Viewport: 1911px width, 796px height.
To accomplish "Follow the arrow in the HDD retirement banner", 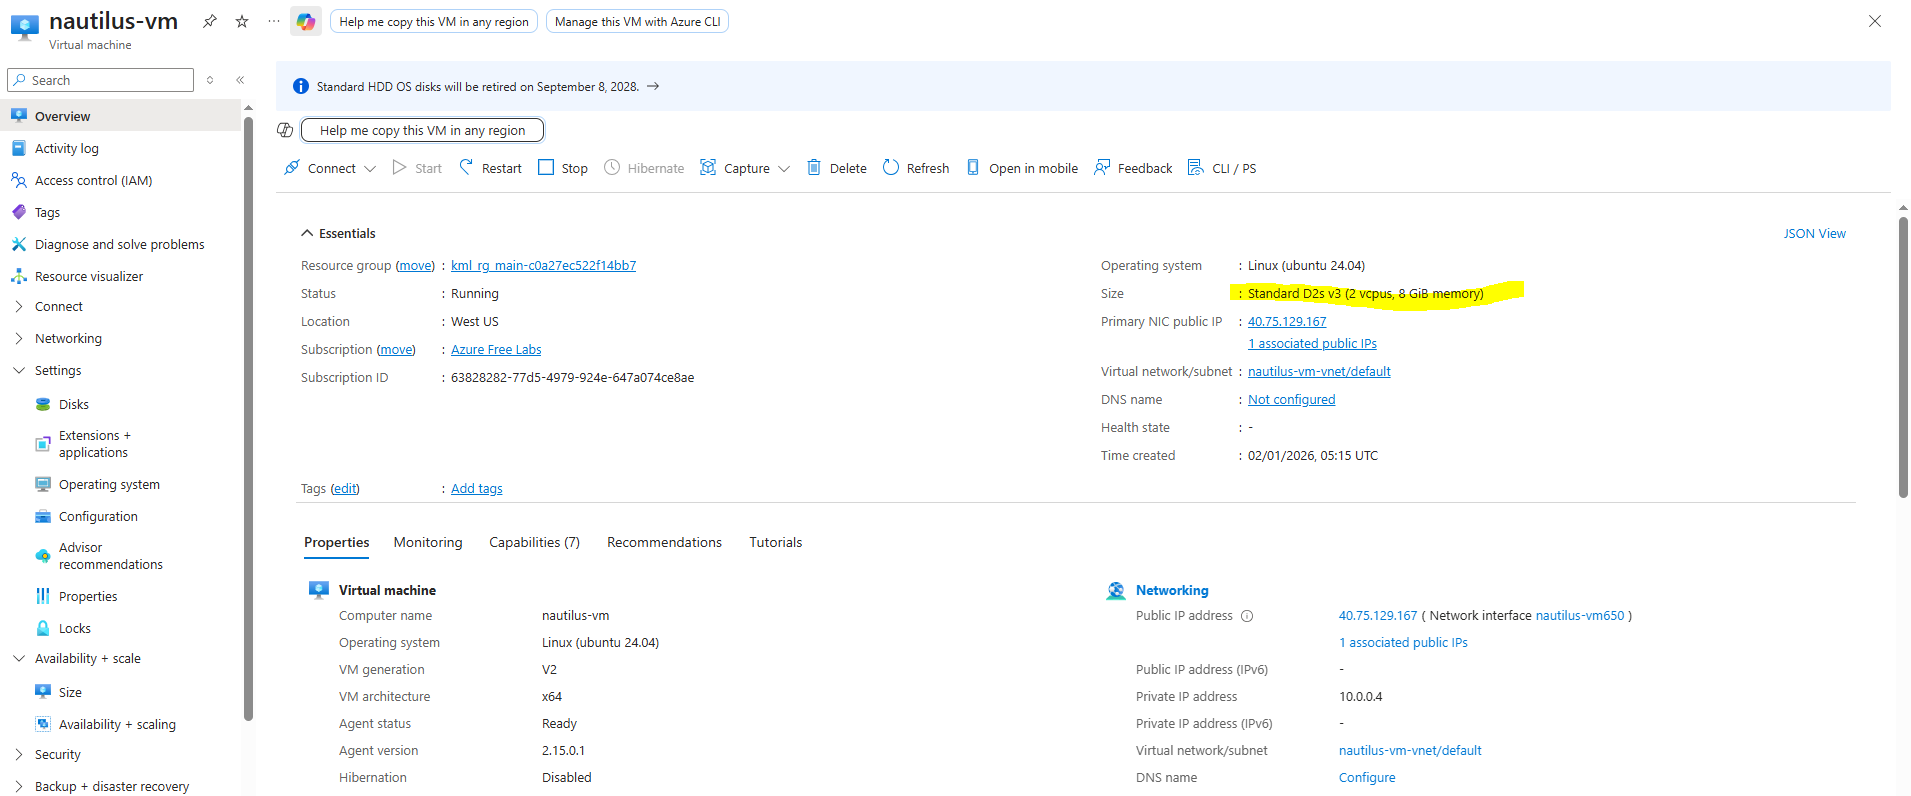I will (x=653, y=86).
